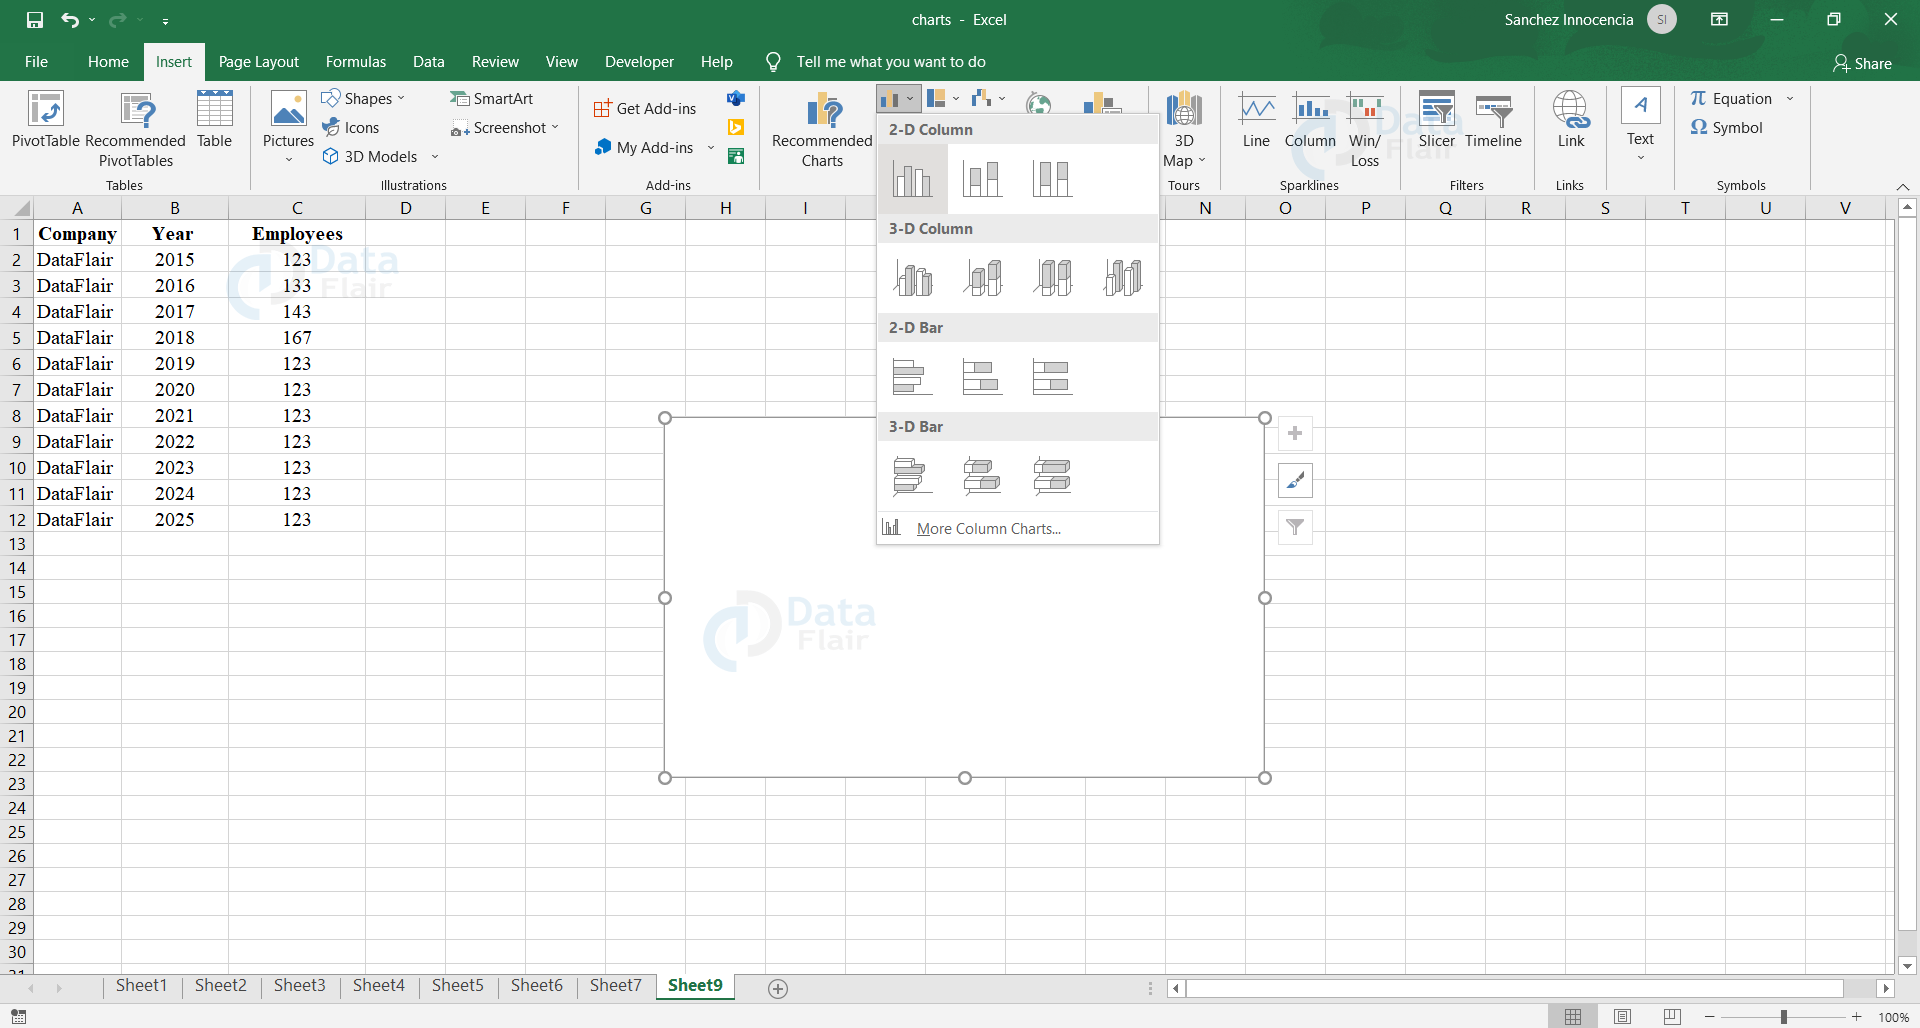Insert a 3-D Clustered Bar chart
This screenshot has height=1028, width=1920.
tap(912, 476)
